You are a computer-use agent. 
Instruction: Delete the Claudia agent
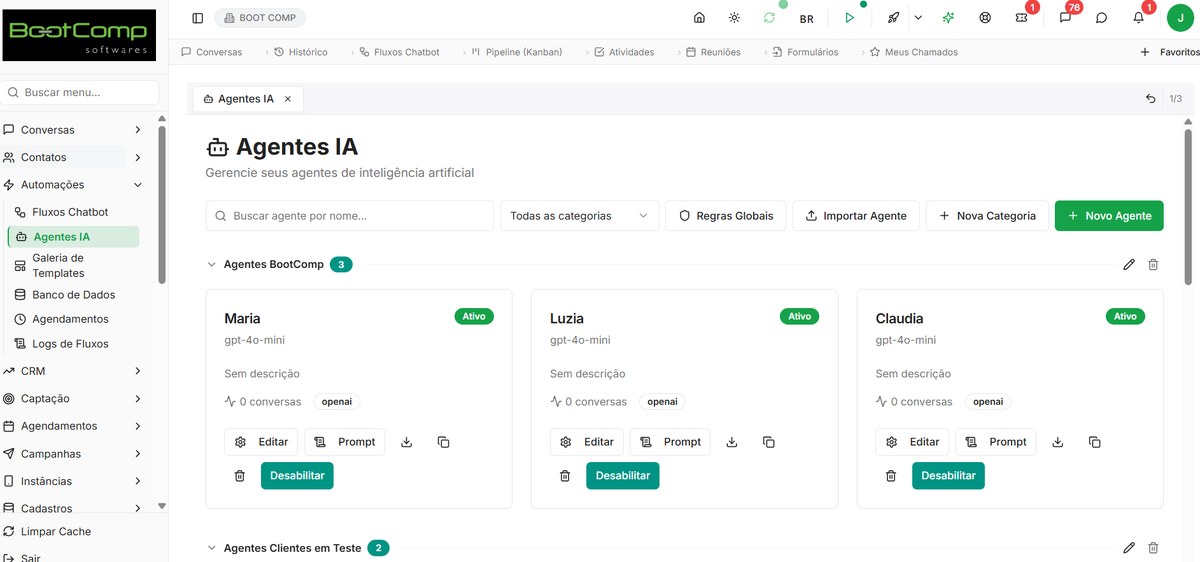tap(891, 476)
